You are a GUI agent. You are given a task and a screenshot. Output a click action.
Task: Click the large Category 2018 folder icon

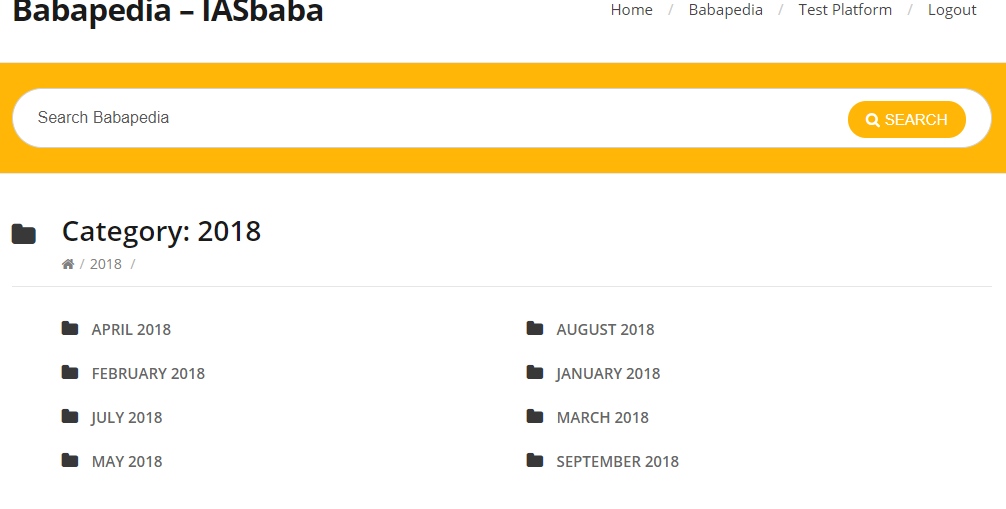(24, 234)
